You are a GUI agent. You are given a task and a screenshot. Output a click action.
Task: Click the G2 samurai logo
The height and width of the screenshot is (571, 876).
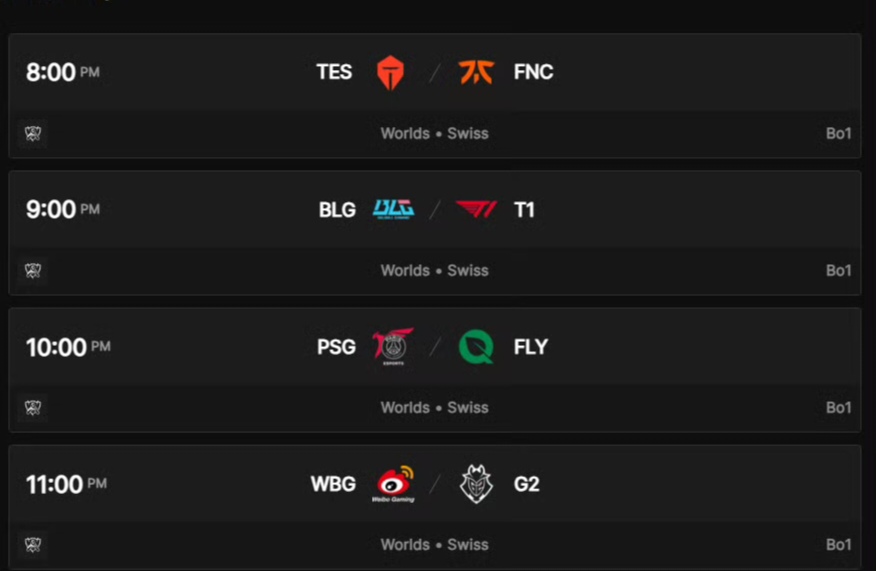[x=476, y=484]
